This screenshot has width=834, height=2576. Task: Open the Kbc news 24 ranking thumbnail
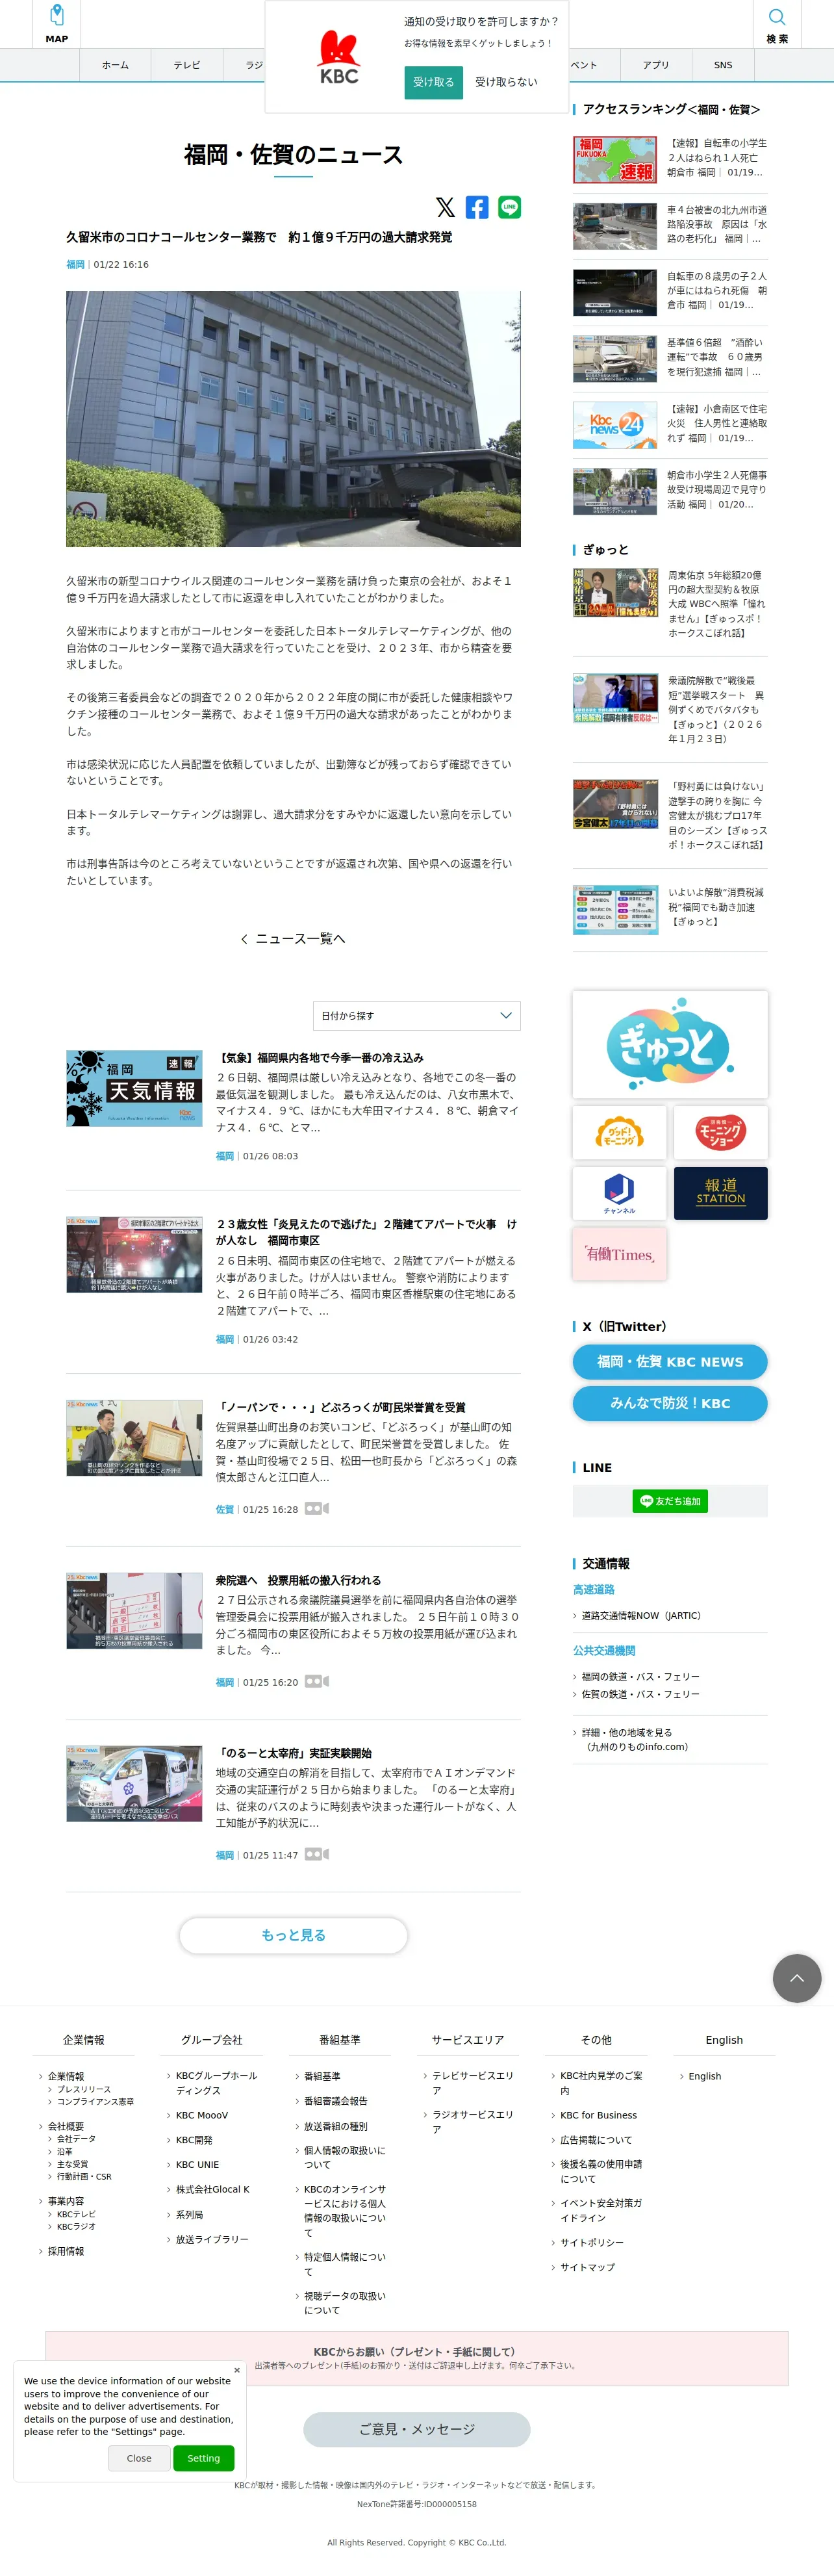615,426
